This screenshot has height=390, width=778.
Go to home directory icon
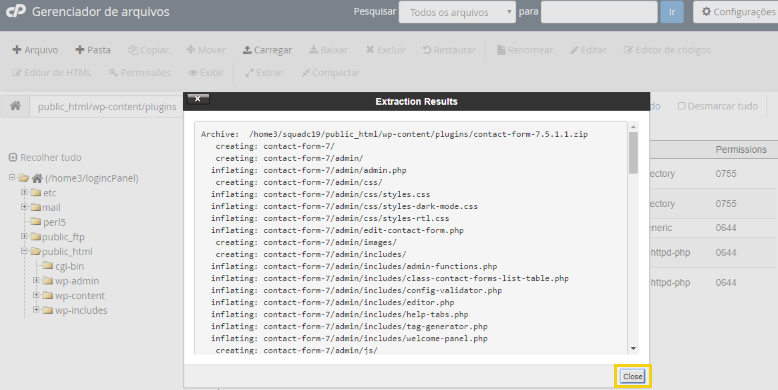(x=15, y=106)
